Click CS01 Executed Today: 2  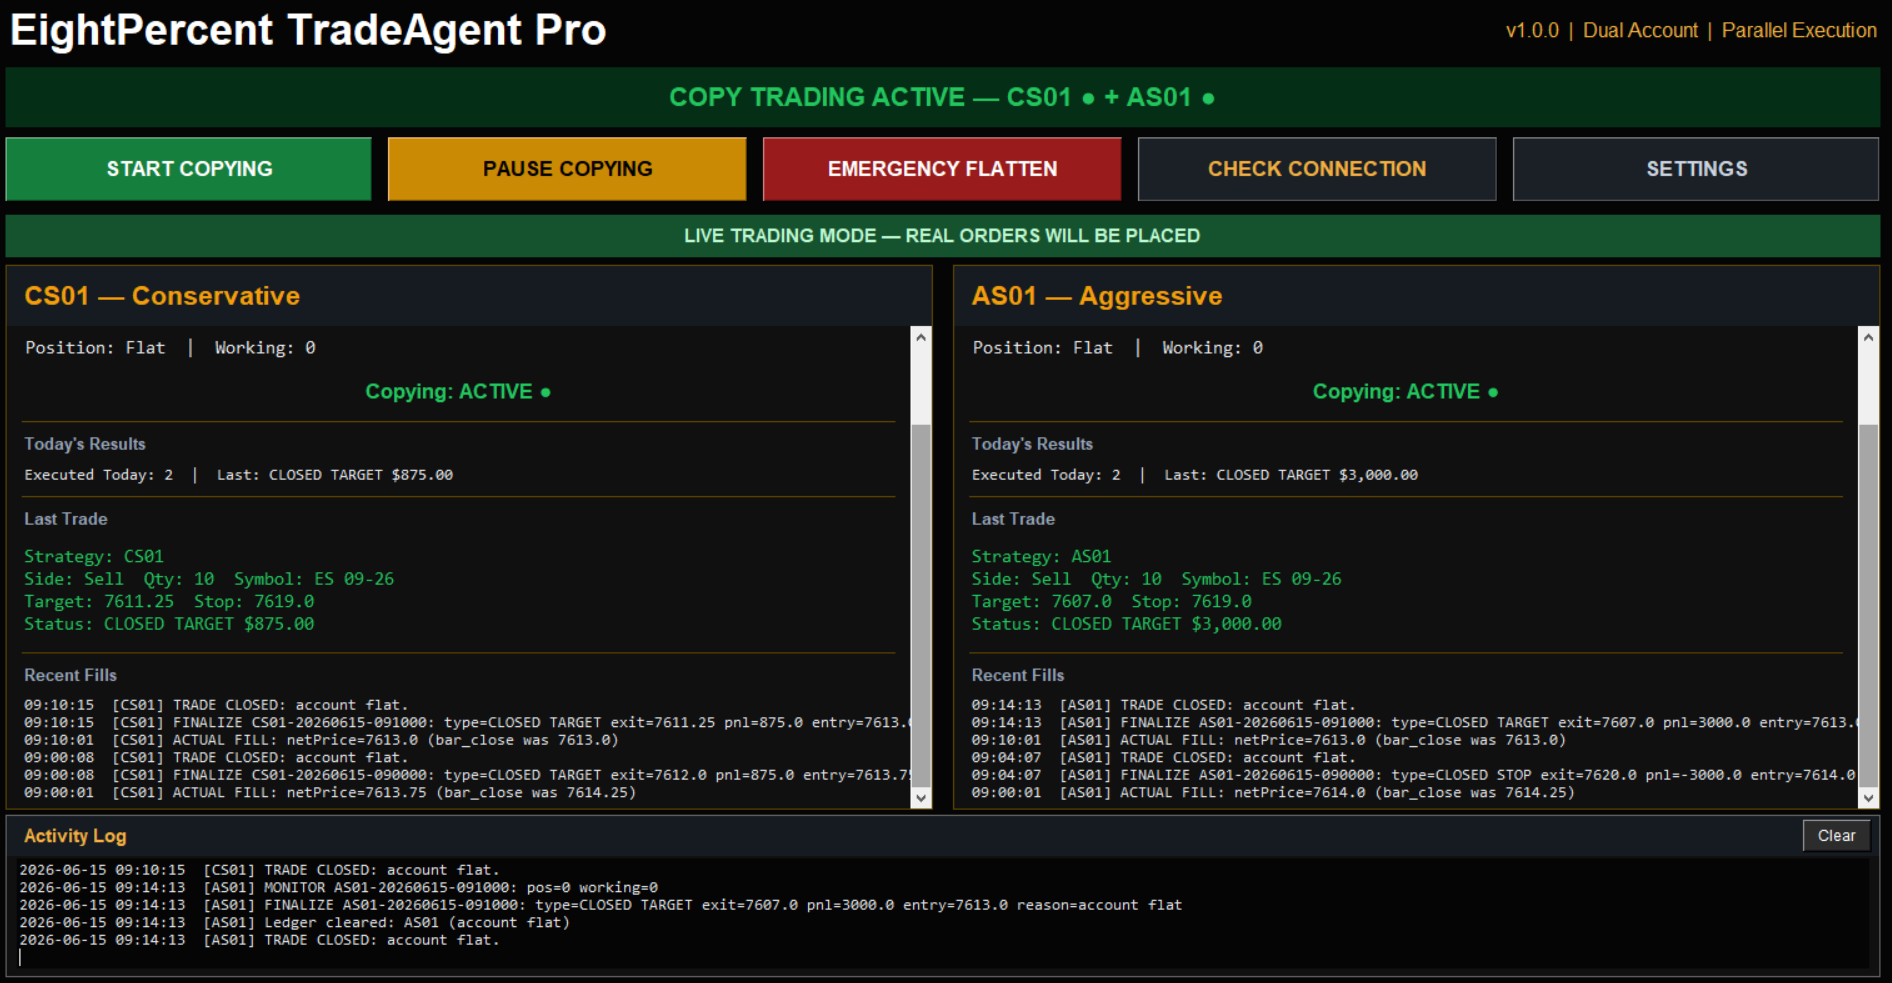[x=99, y=475]
